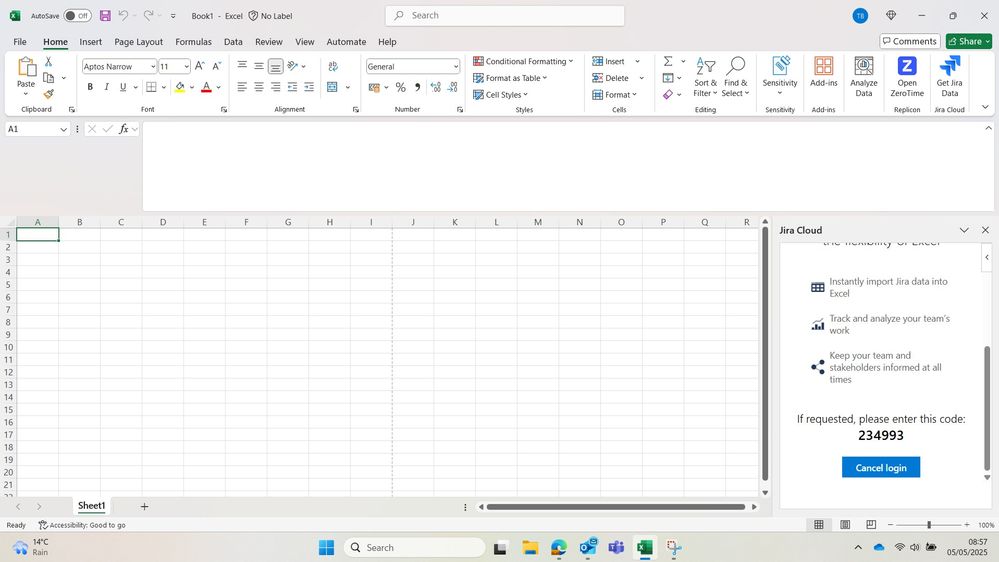The width and height of the screenshot is (999, 562).
Task: Collapse the ribbon with chevron
Action: coord(986,107)
